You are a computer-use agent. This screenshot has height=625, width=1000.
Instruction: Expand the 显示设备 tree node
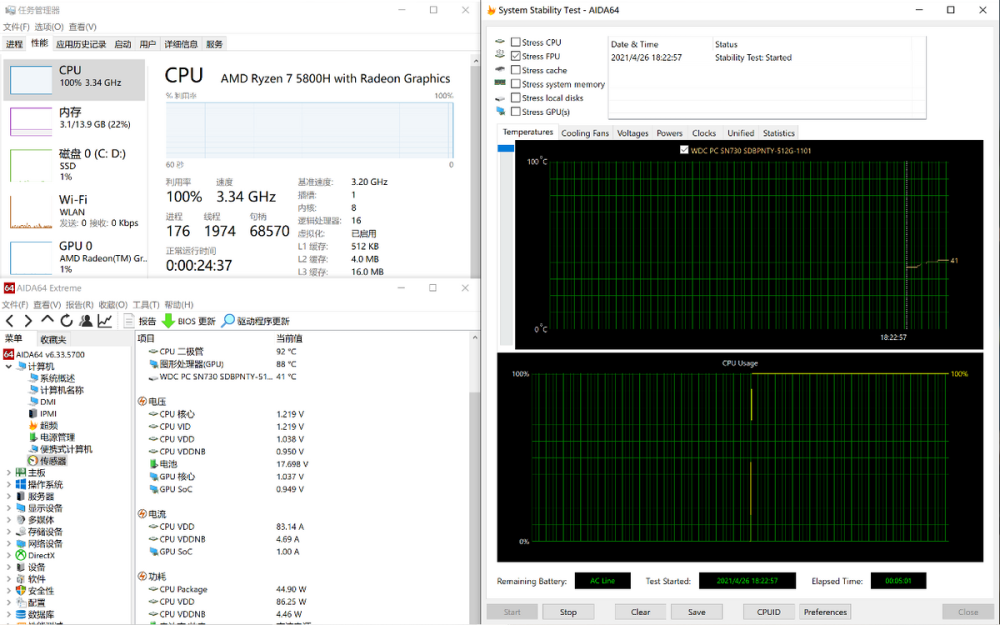pyautogui.click(x=8, y=508)
